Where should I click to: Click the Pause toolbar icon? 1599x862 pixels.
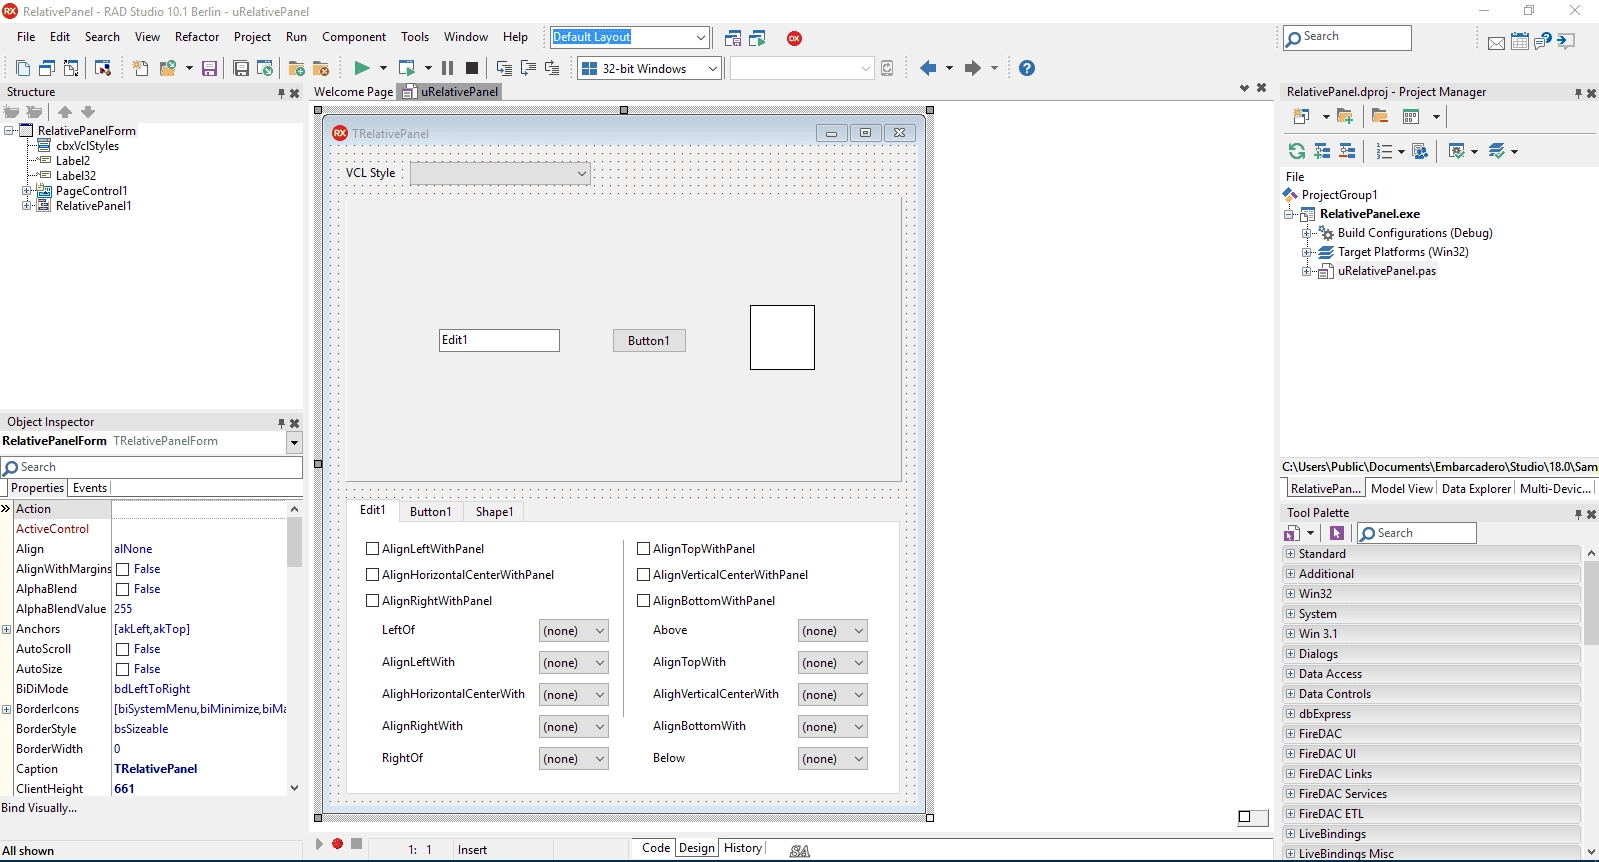tap(447, 68)
